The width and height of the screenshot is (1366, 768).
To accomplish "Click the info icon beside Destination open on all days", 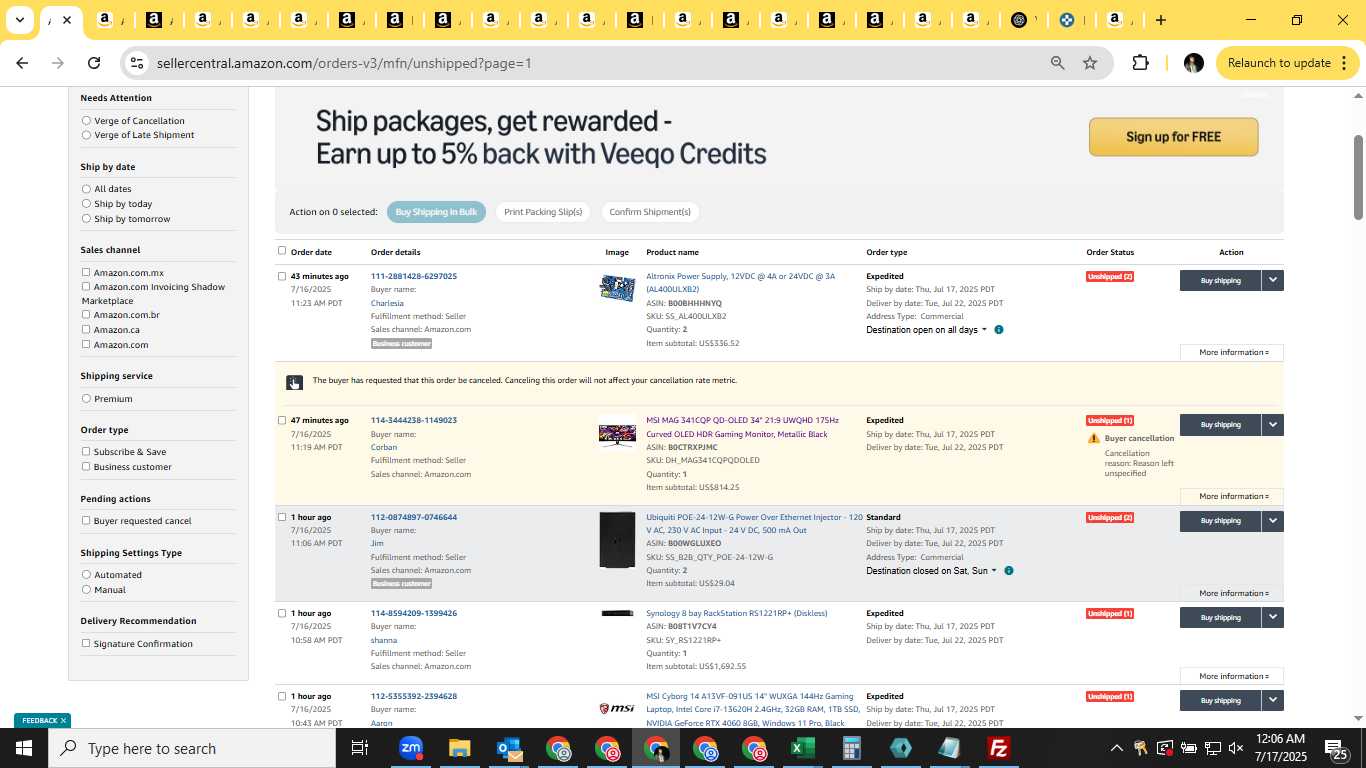I will (998, 330).
